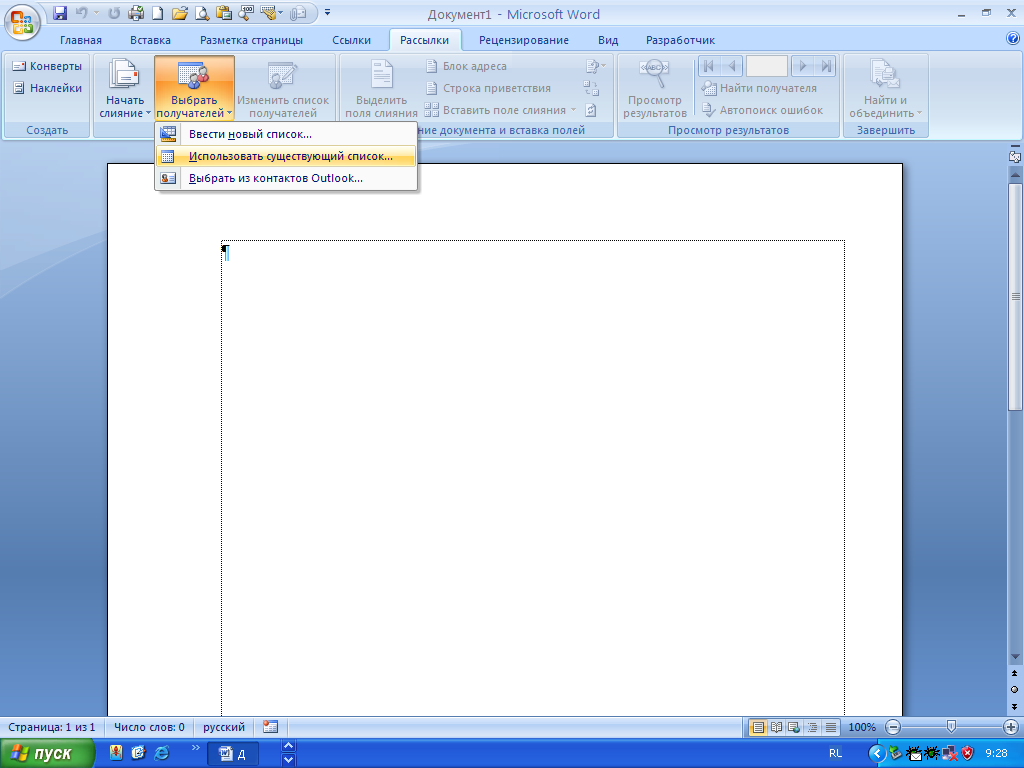Click the 100% zoom magnifier icon
1024x768 pixels.
tap(246, 12)
